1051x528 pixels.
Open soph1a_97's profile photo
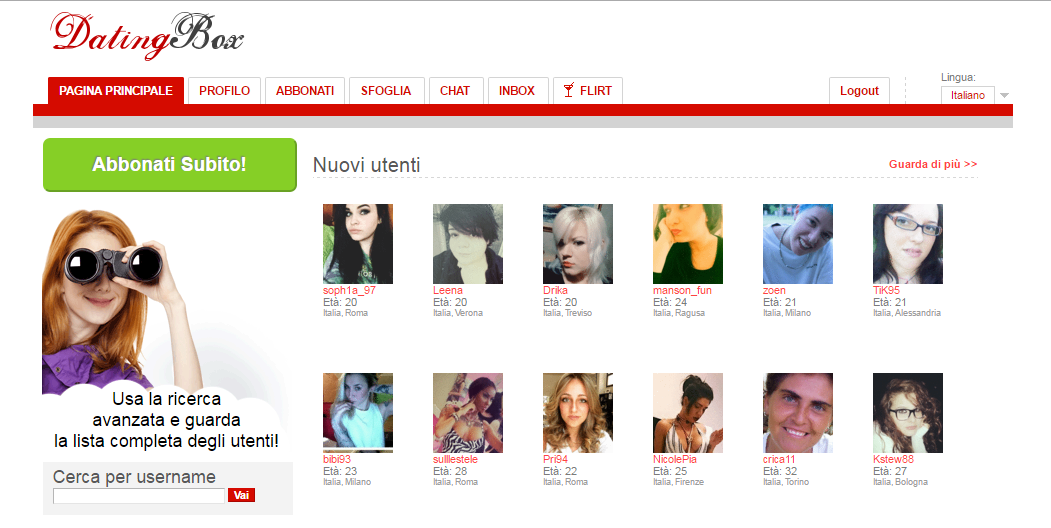coord(357,244)
